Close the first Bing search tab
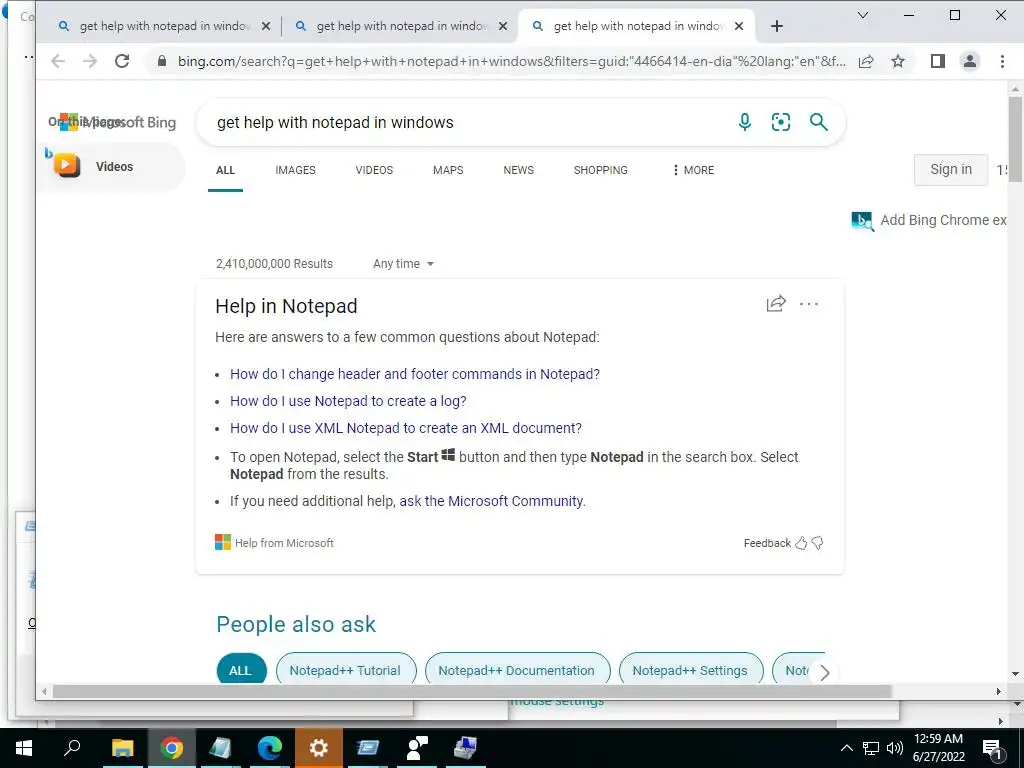 pyautogui.click(x=266, y=26)
